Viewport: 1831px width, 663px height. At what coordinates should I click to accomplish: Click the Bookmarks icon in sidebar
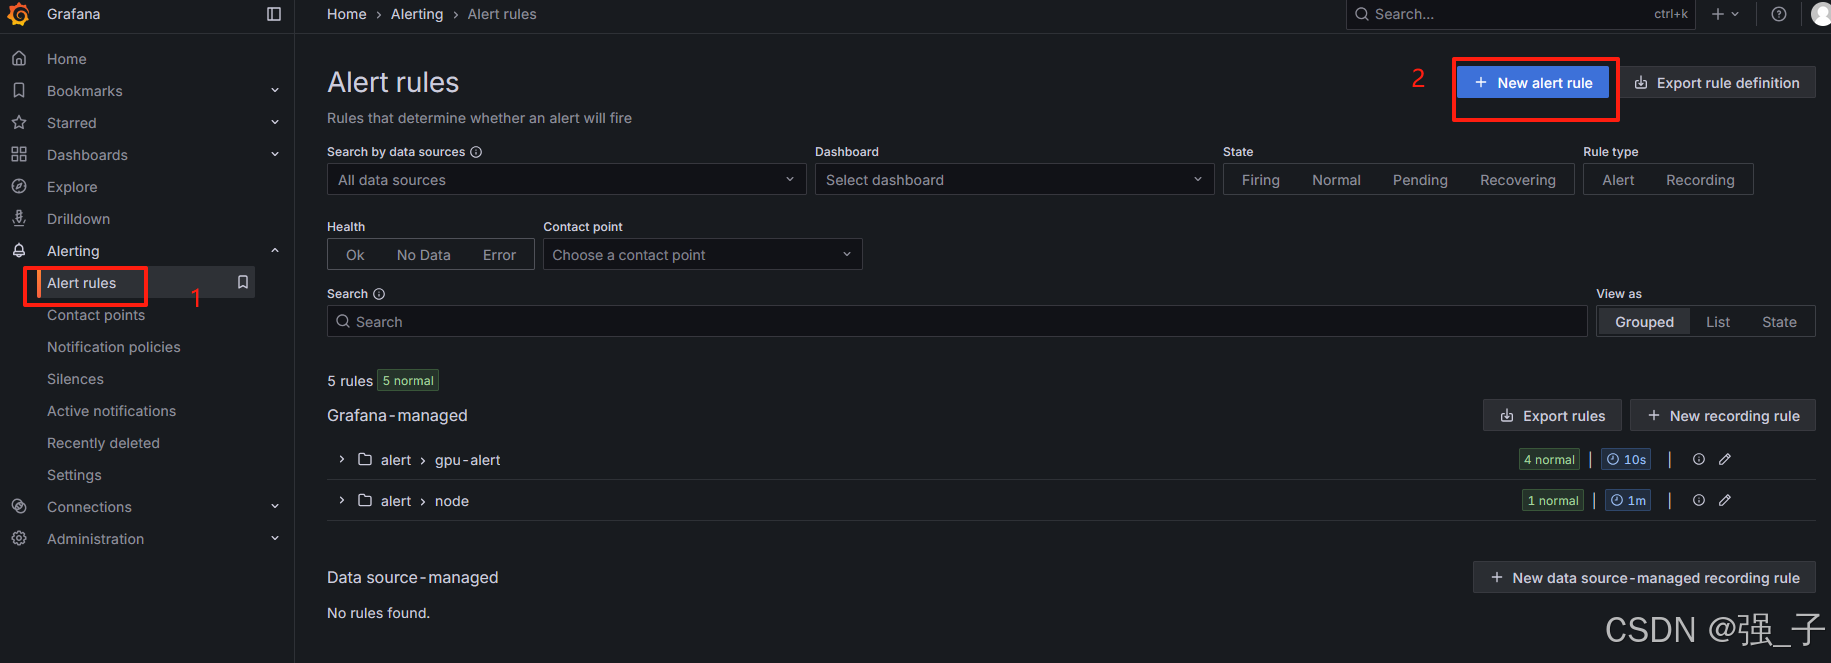[19, 91]
